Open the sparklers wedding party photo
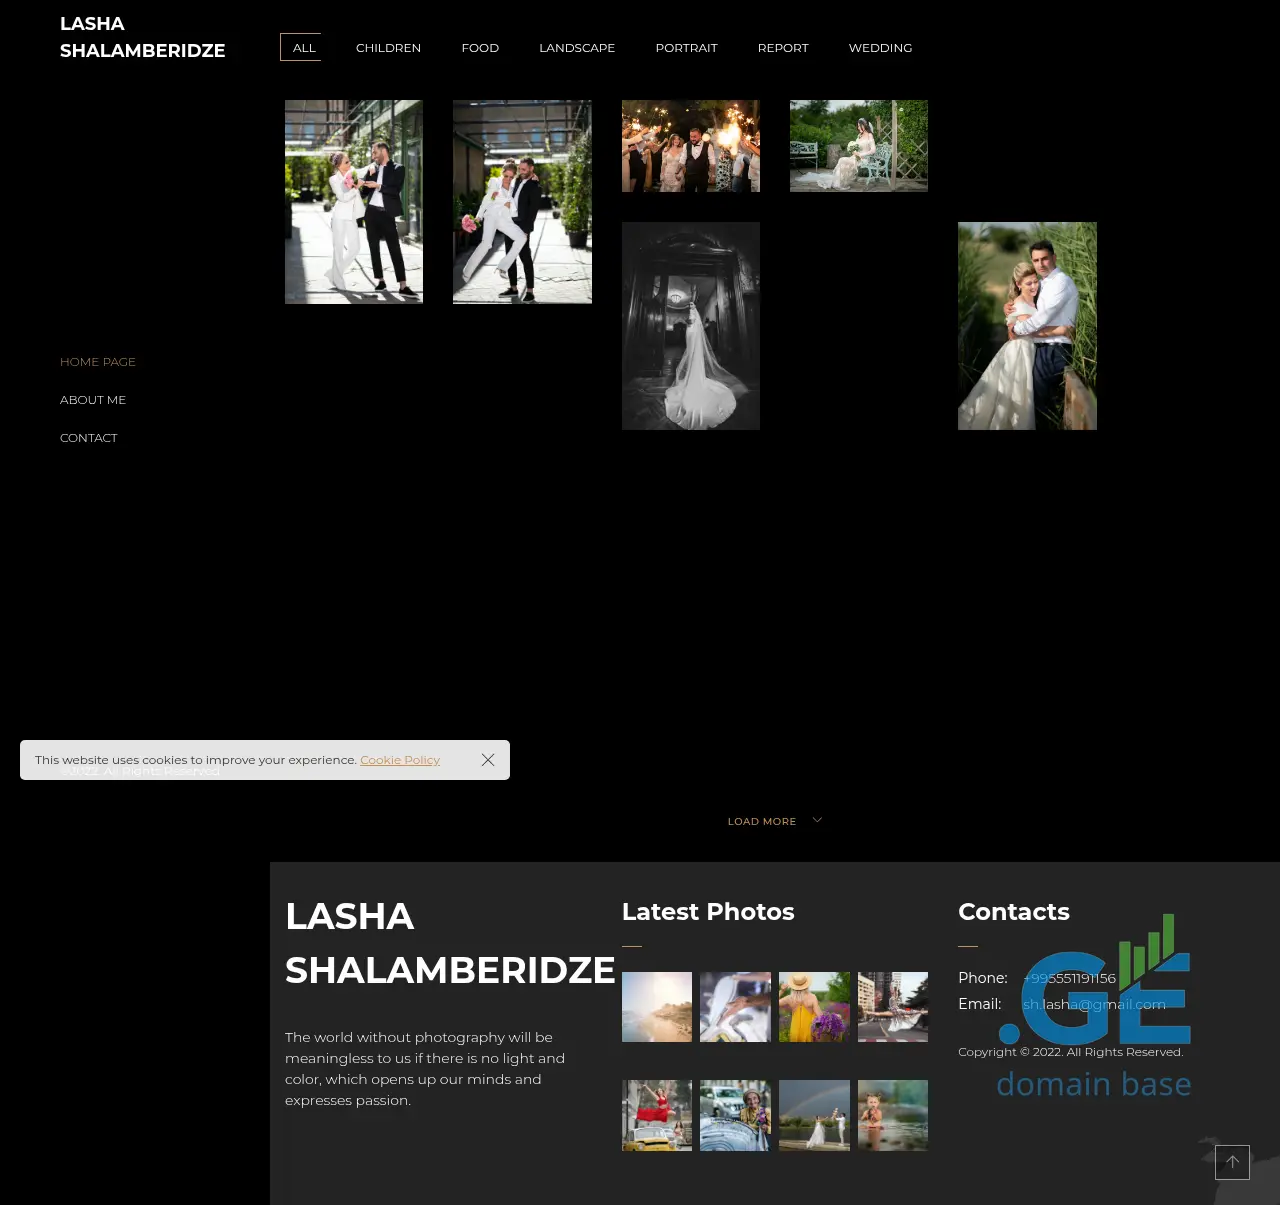This screenshot has height=1205, width=1280. pyautogui.click(x=691, y=146)
